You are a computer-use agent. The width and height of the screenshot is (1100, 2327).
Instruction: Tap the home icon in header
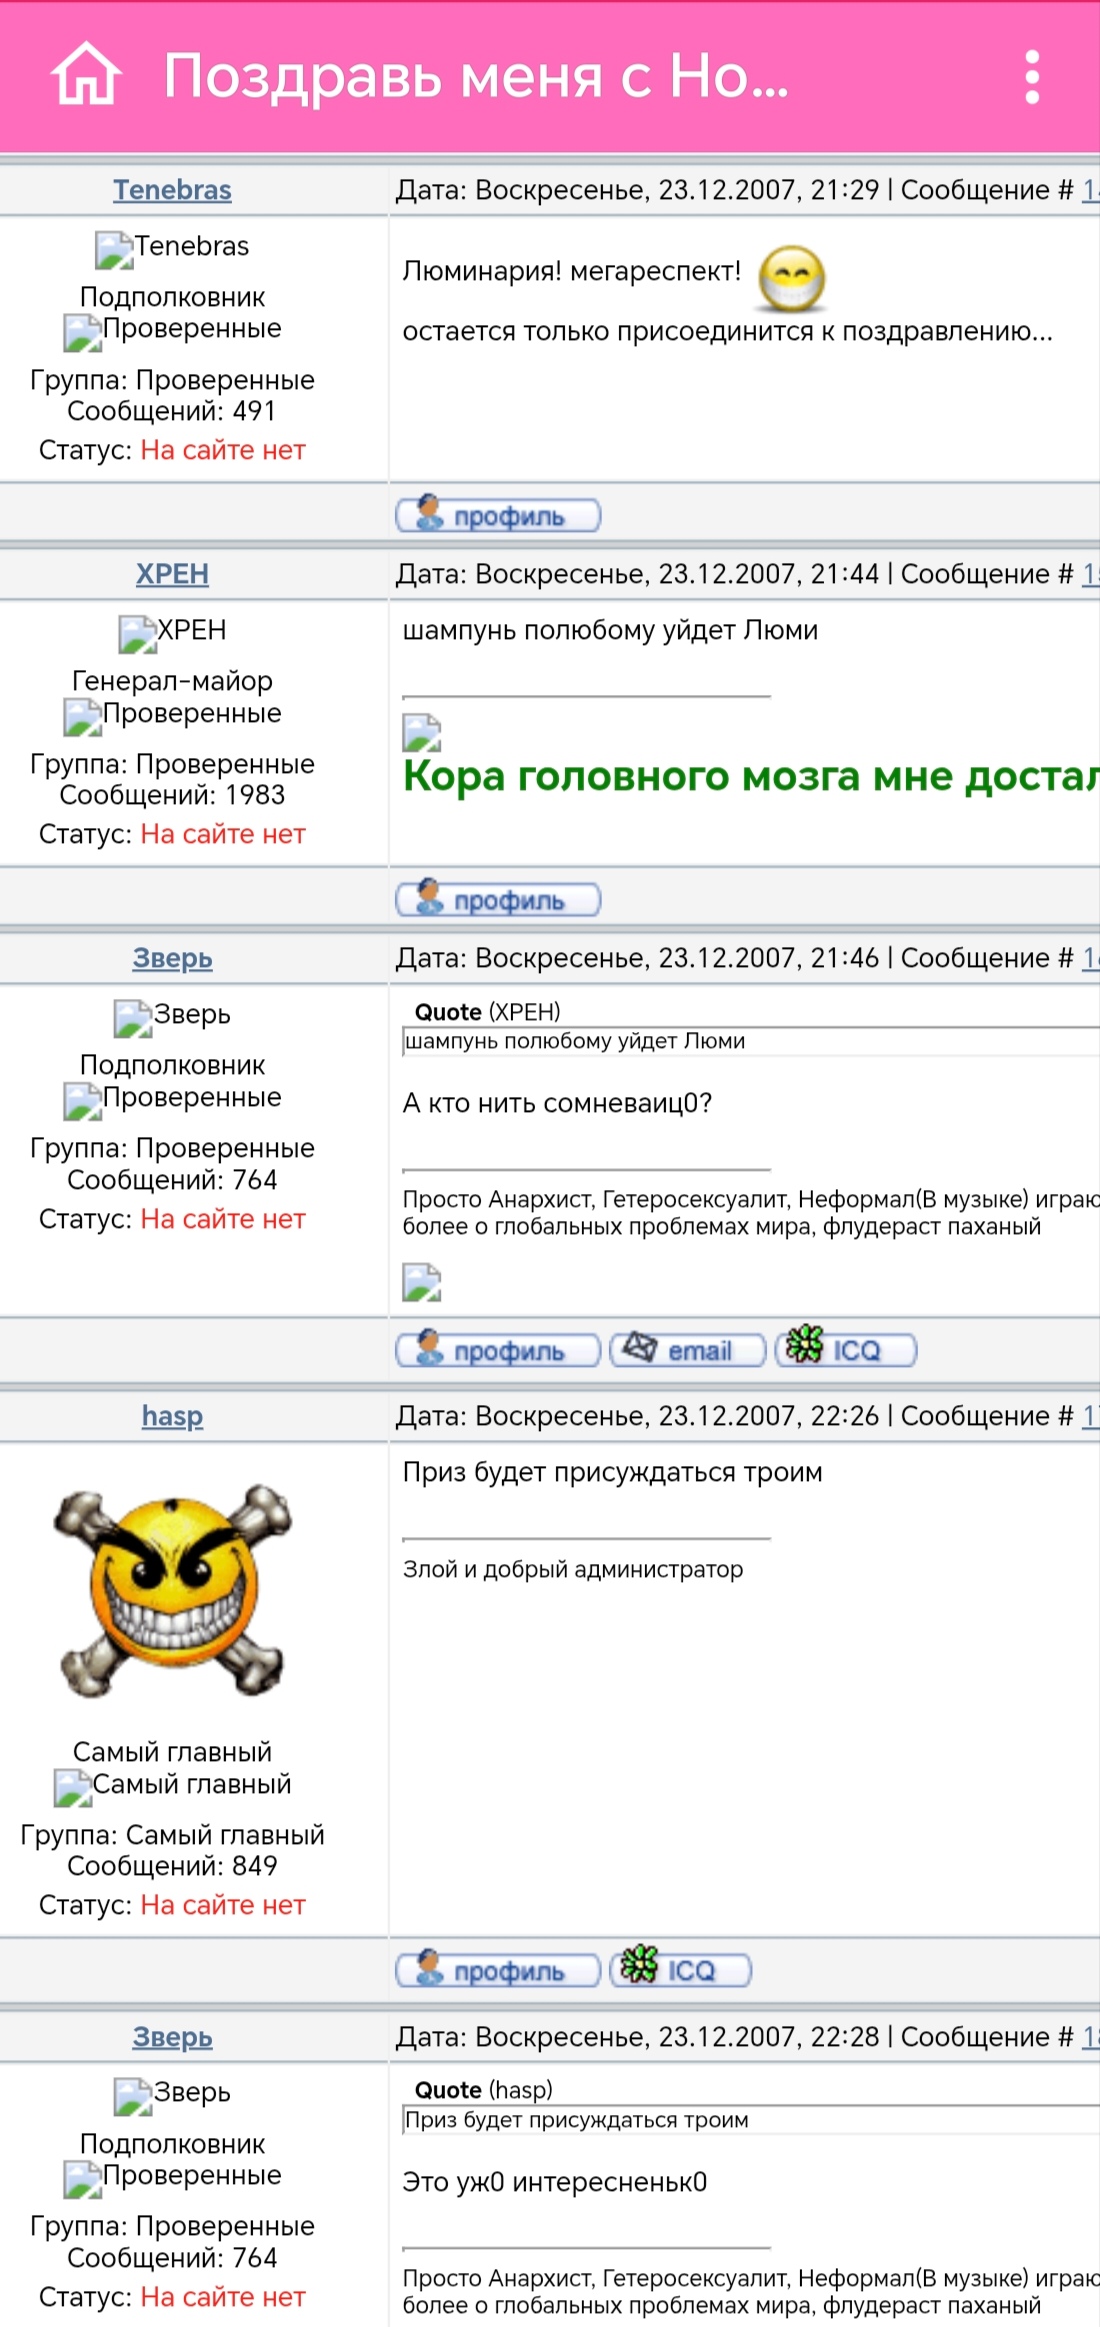[86, 76]
